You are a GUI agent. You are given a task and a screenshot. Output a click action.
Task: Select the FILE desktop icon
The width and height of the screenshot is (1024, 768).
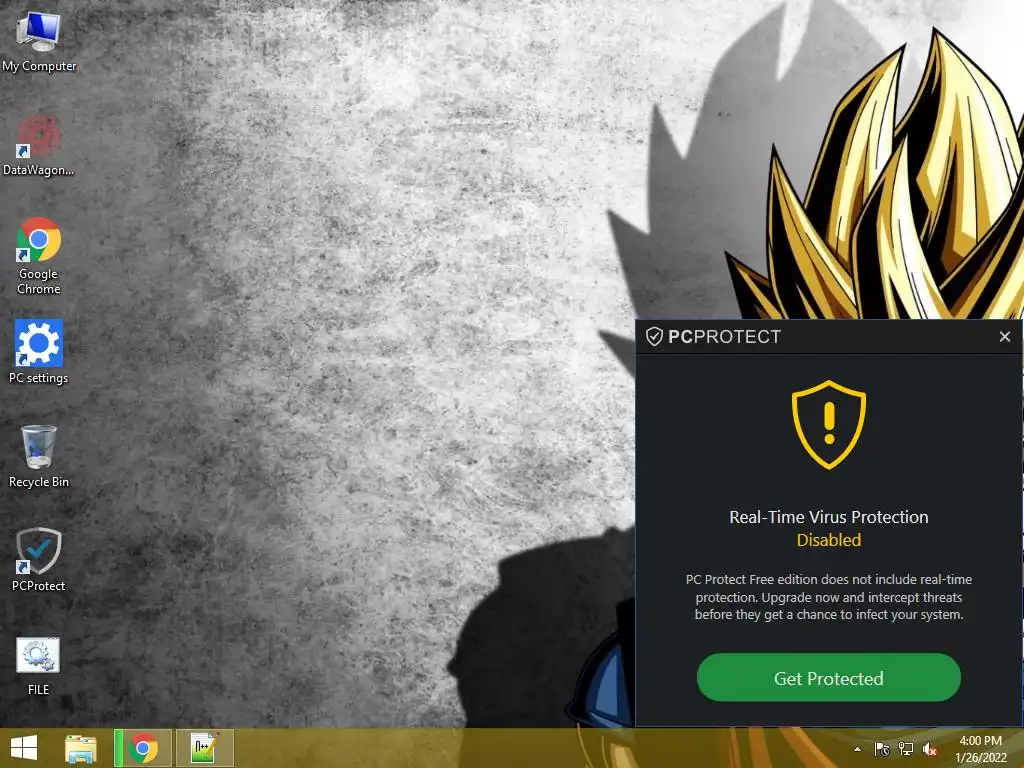(x=39, y=666)
